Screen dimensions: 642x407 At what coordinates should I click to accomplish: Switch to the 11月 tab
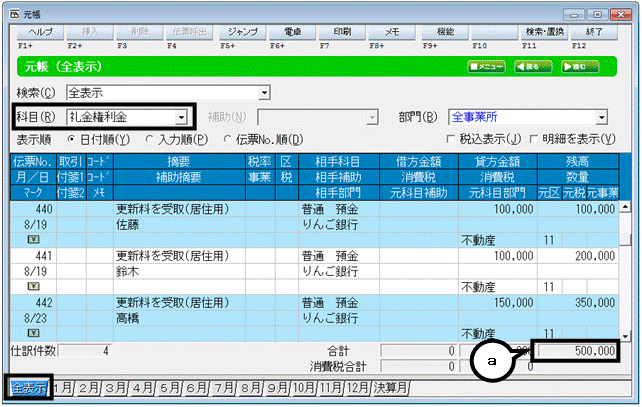(331, 387)
